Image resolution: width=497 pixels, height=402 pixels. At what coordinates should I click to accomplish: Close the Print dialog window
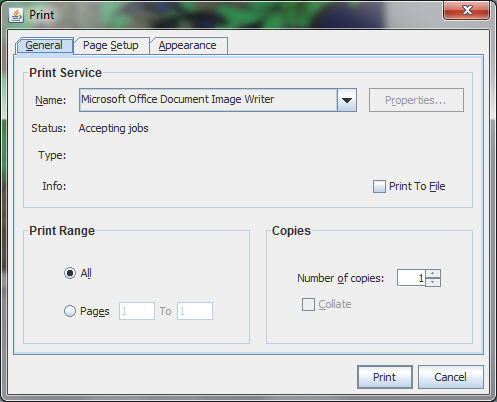tap(466, 10)
